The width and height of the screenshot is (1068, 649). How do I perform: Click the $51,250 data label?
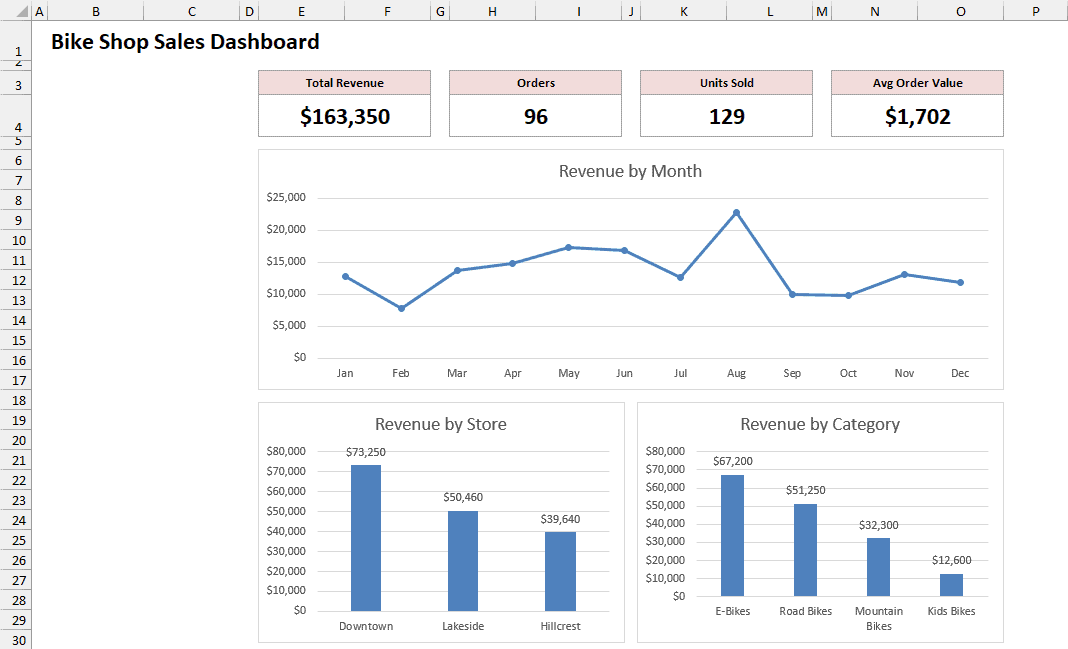click(805, 490)
